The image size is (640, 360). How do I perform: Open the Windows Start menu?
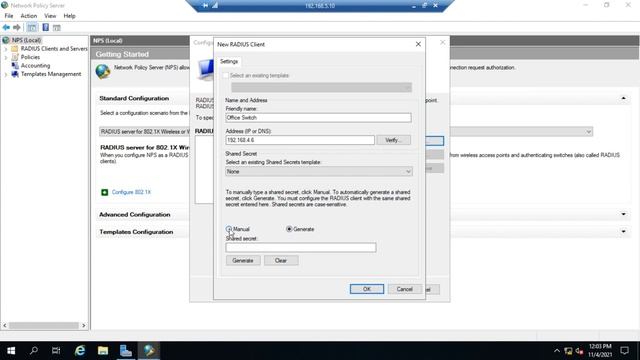click(11, 351)
